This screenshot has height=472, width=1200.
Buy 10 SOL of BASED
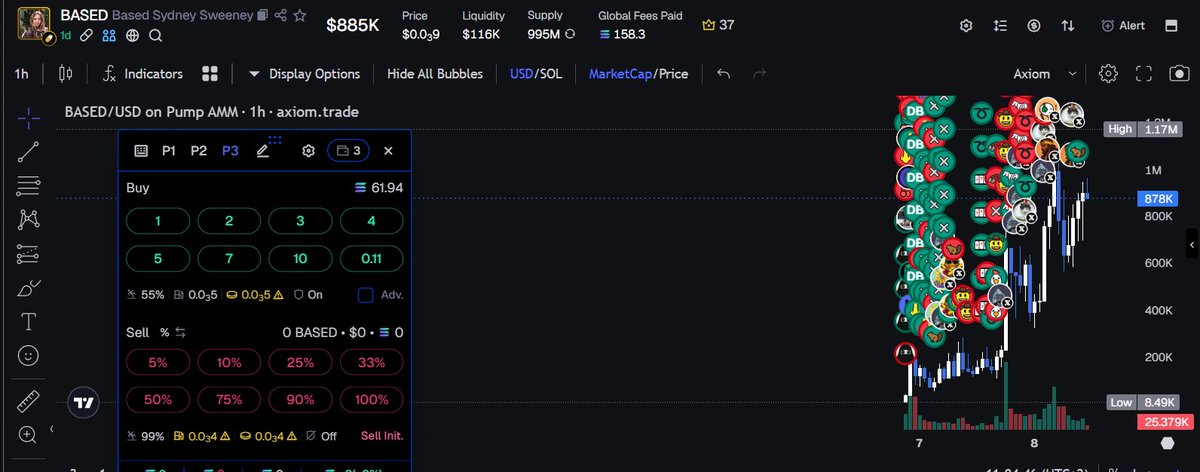tap(300, 258)
